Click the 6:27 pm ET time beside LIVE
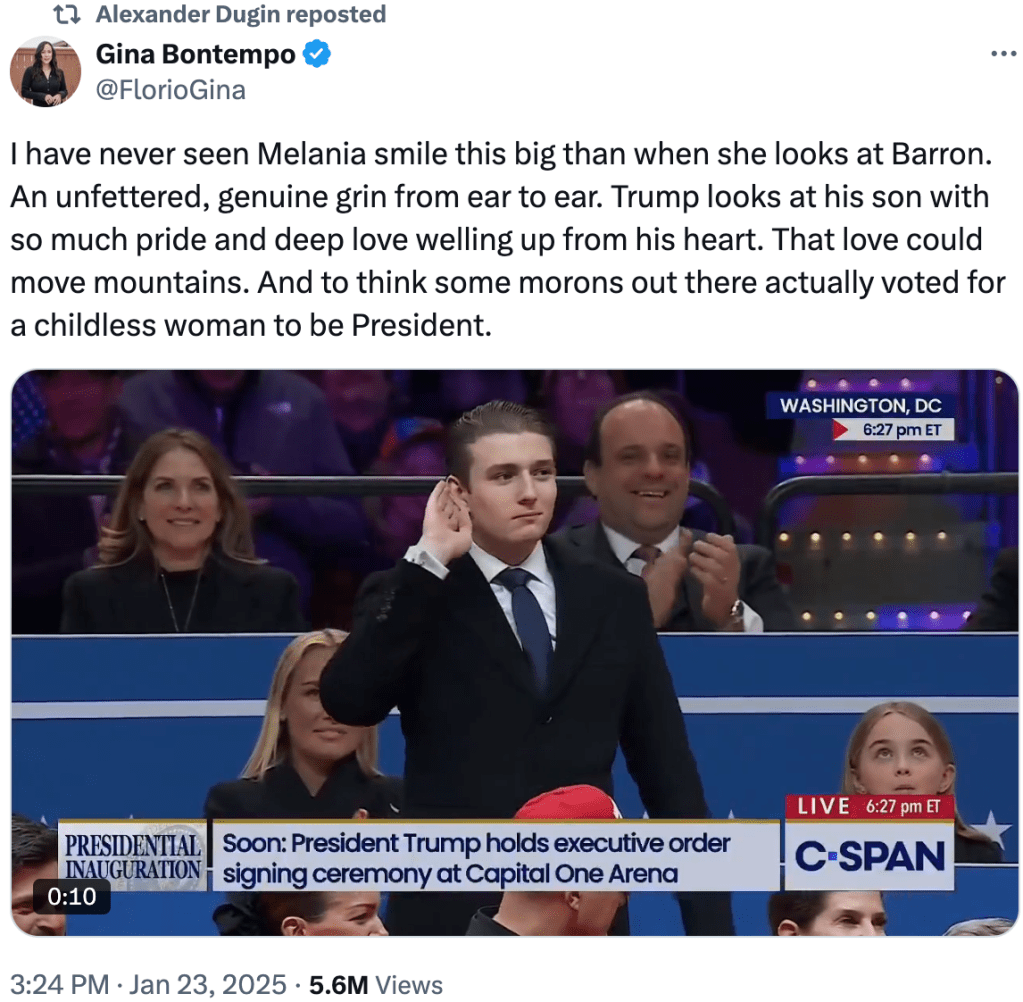 903,807
